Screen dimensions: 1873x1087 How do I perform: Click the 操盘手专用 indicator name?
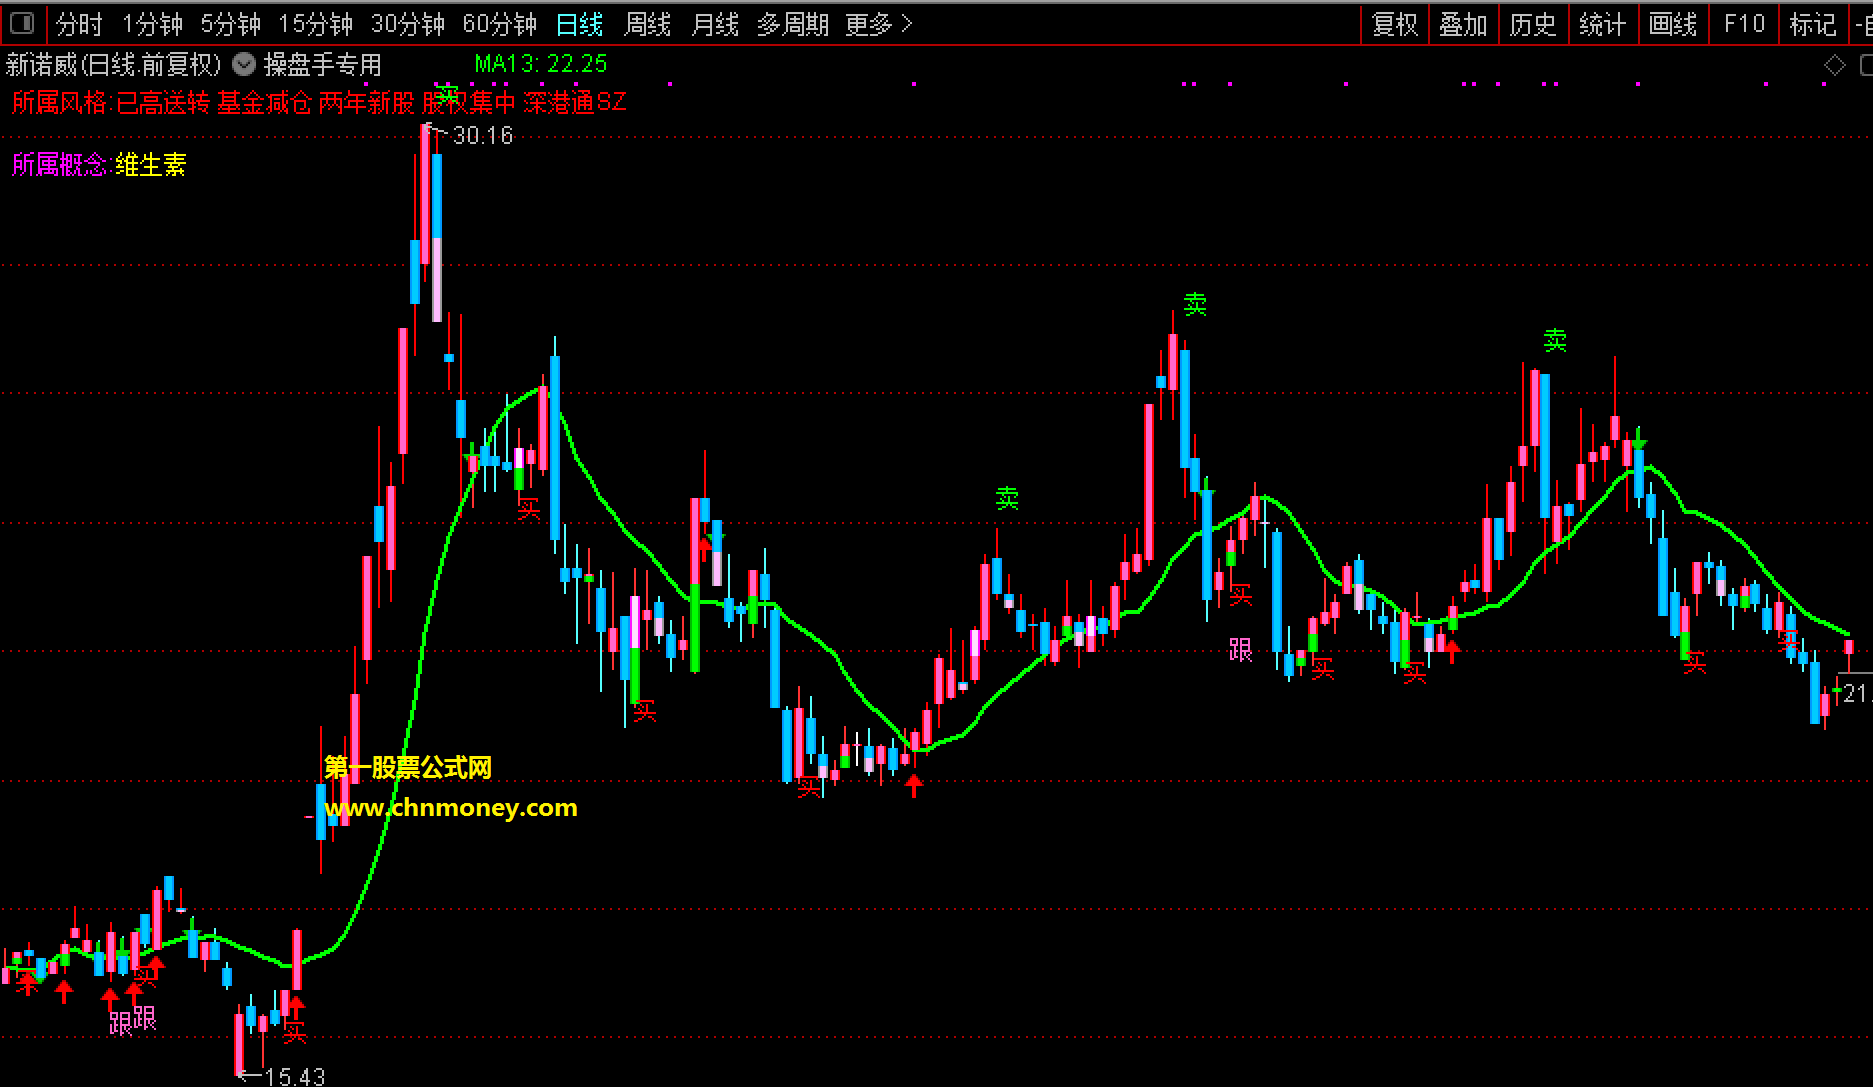pyautogui.click(x=323, y=65)
